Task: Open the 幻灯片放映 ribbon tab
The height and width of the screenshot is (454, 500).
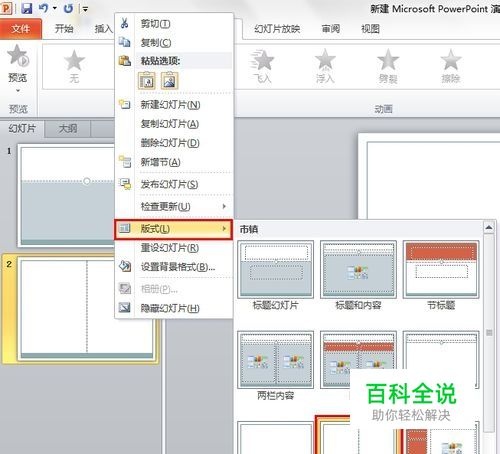Action: click(x=277, y=29)
